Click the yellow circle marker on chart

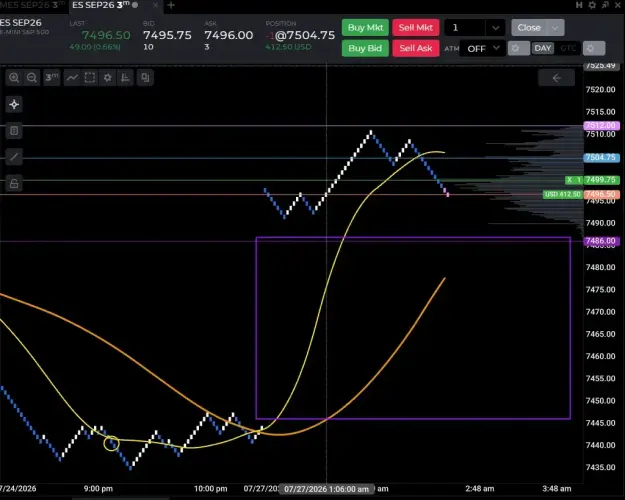[x=111, y=443]
